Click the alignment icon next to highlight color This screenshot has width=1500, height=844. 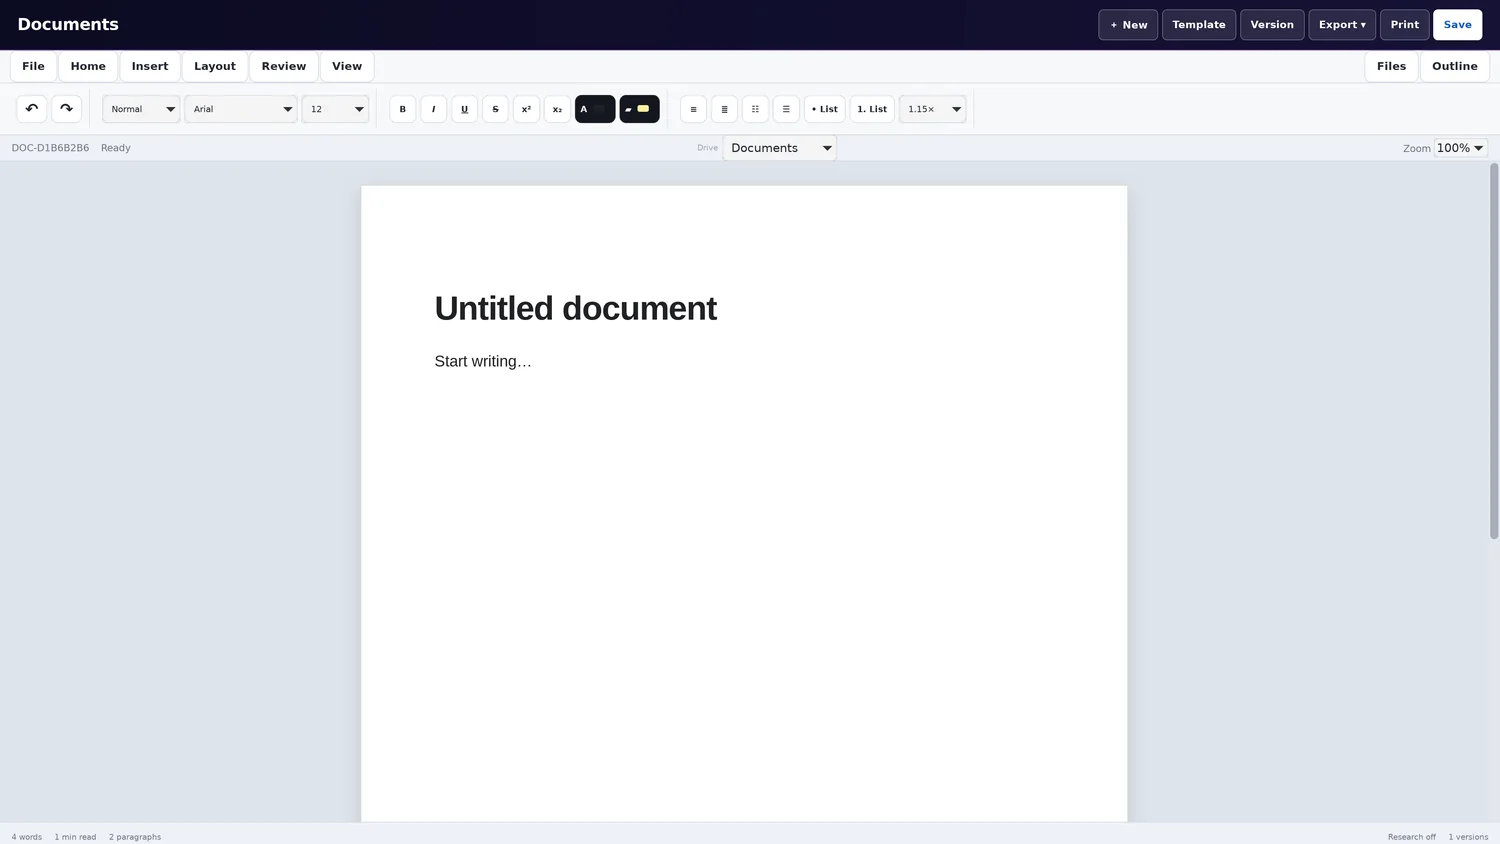click(693, 109)
